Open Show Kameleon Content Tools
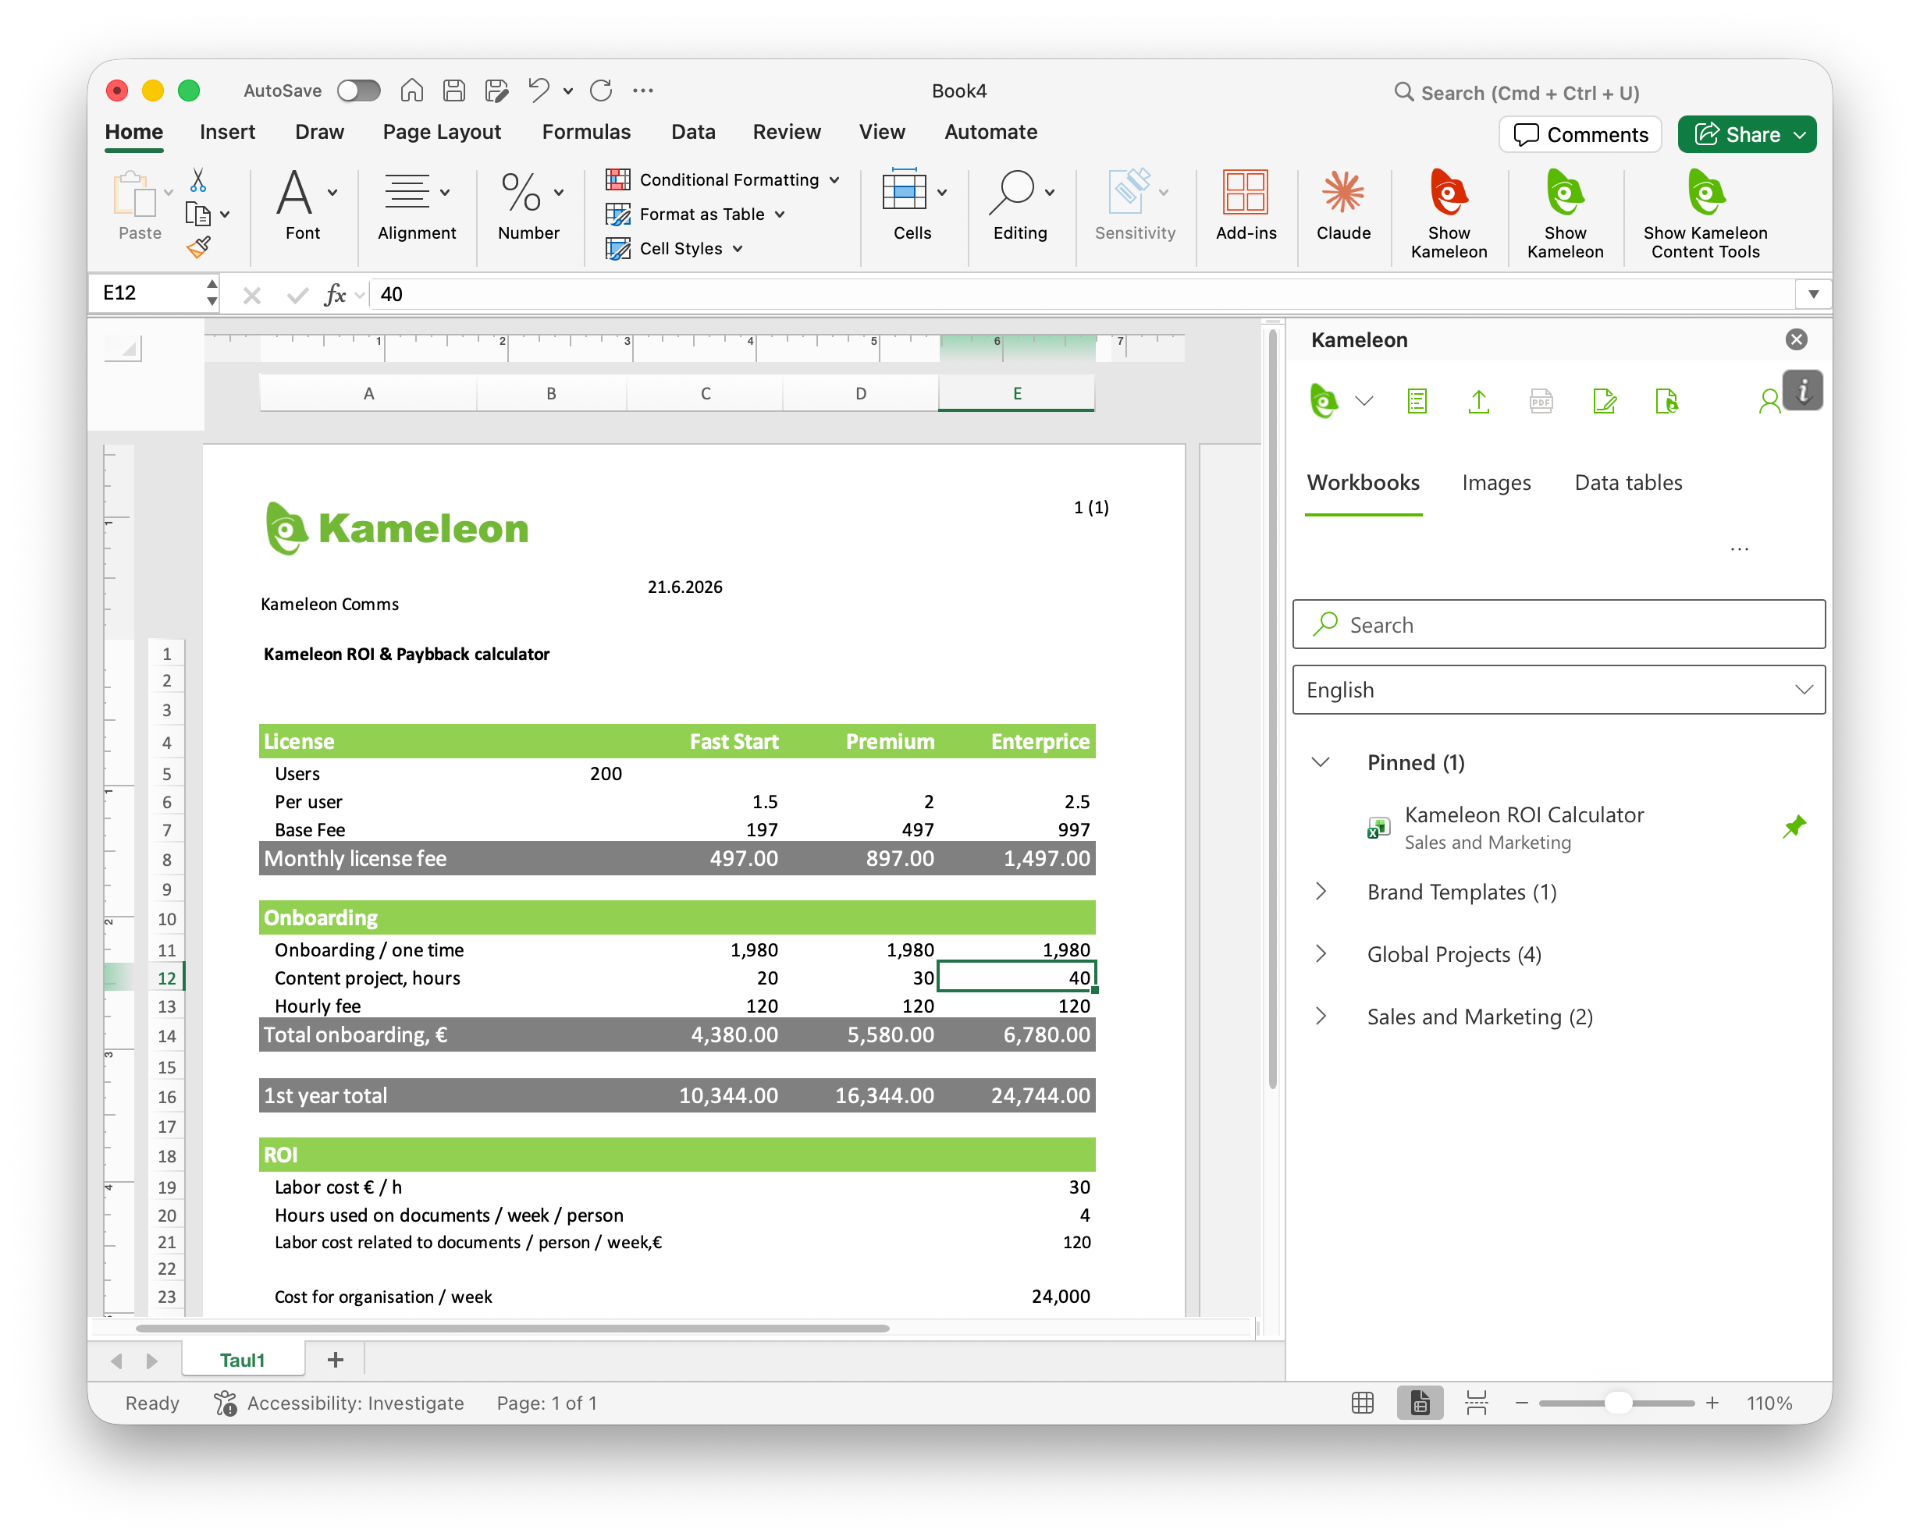 (x=1705, y=213)
